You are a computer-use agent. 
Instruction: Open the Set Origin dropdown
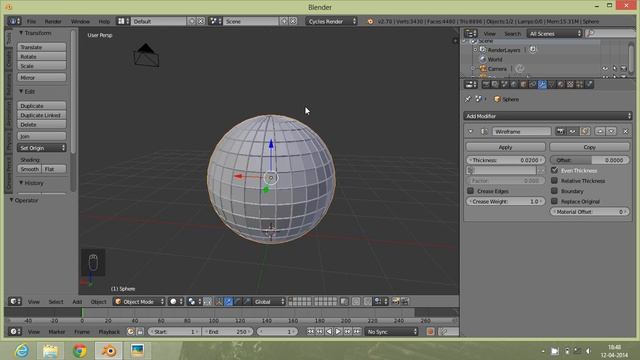pos(42,148)
